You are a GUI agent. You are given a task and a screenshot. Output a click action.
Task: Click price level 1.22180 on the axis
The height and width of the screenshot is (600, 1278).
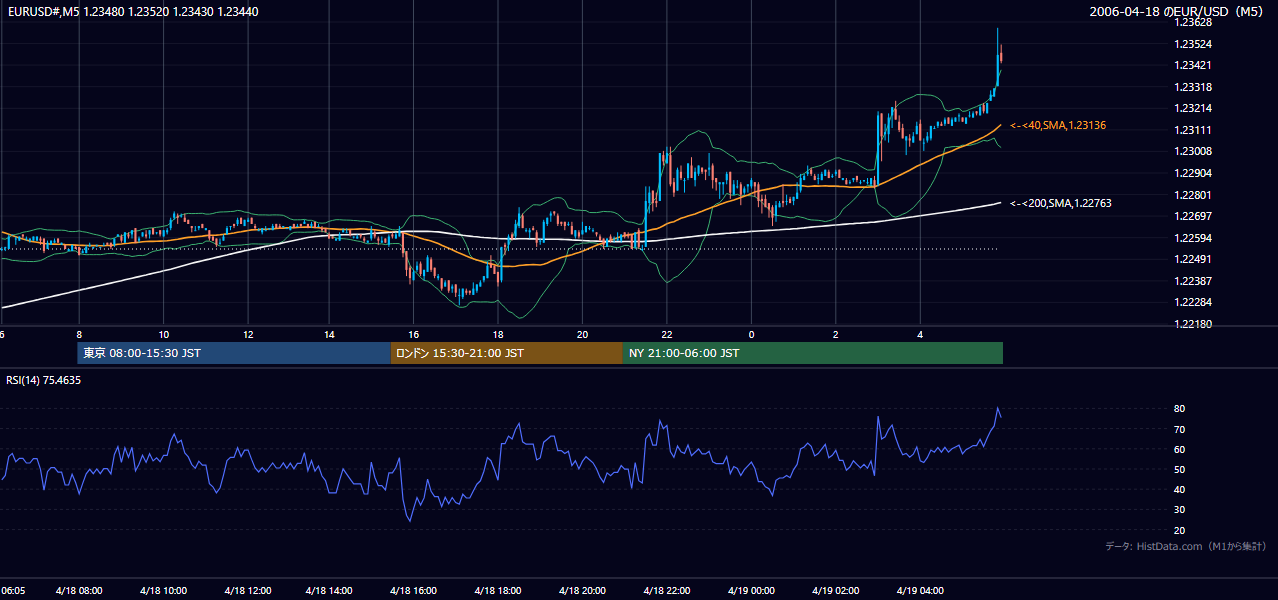(x=1194, y=324)
